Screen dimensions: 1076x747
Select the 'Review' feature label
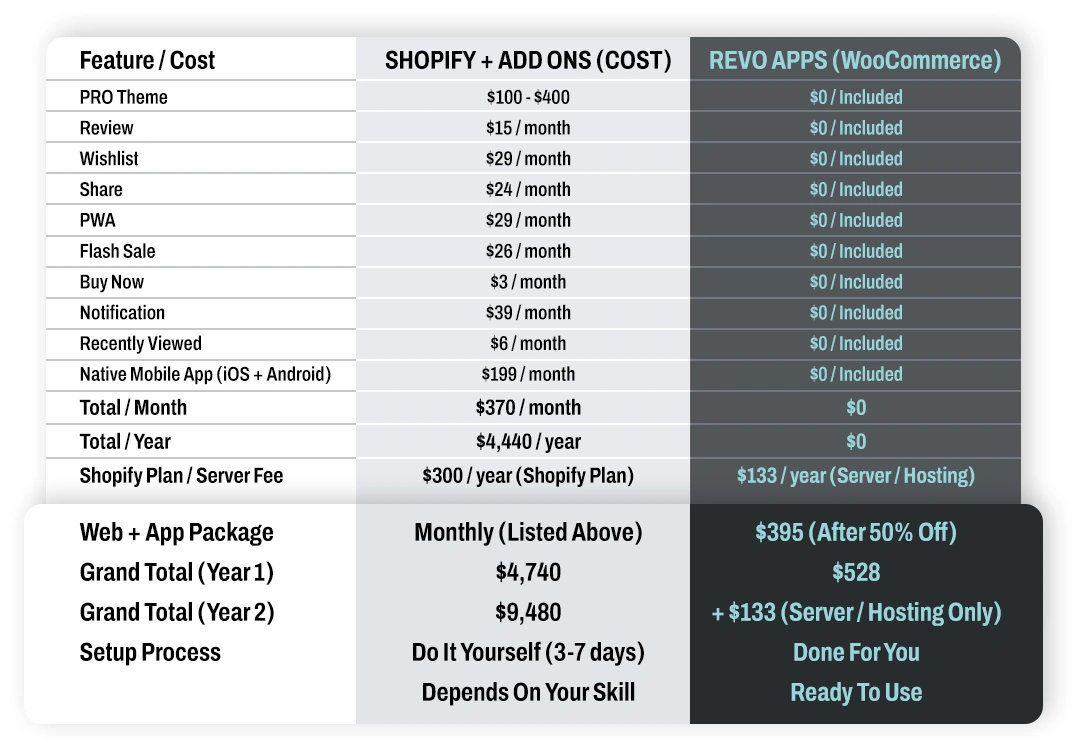(x=106, y=128)
